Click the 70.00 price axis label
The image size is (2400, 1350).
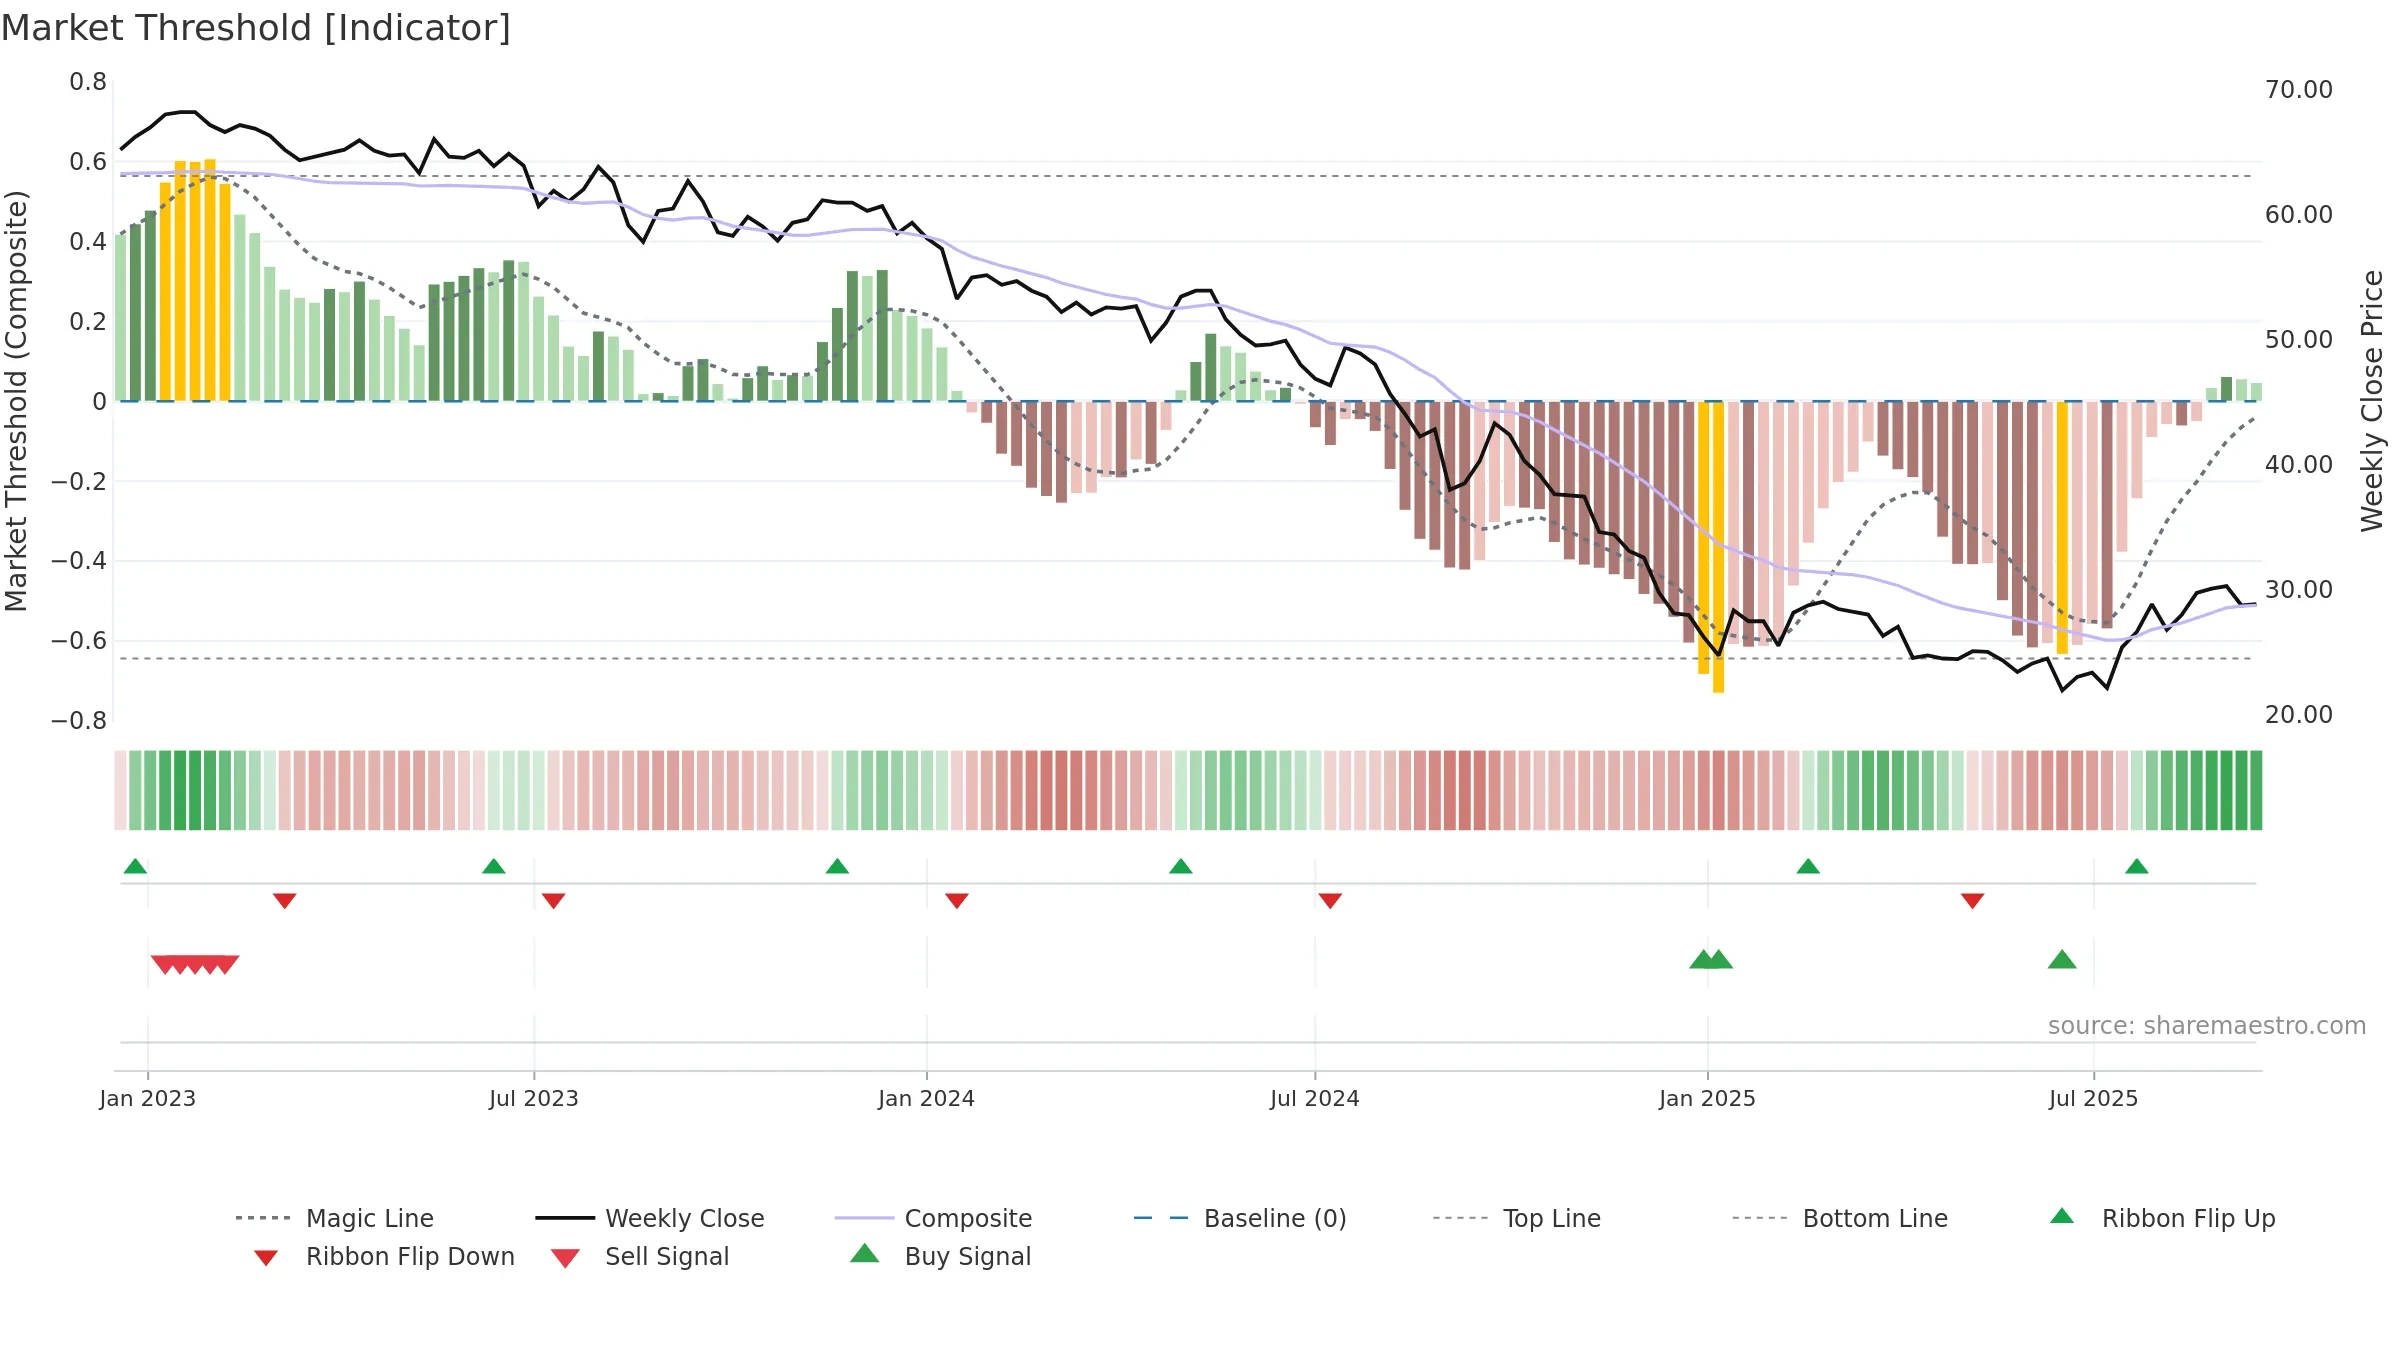[2299, 90]
